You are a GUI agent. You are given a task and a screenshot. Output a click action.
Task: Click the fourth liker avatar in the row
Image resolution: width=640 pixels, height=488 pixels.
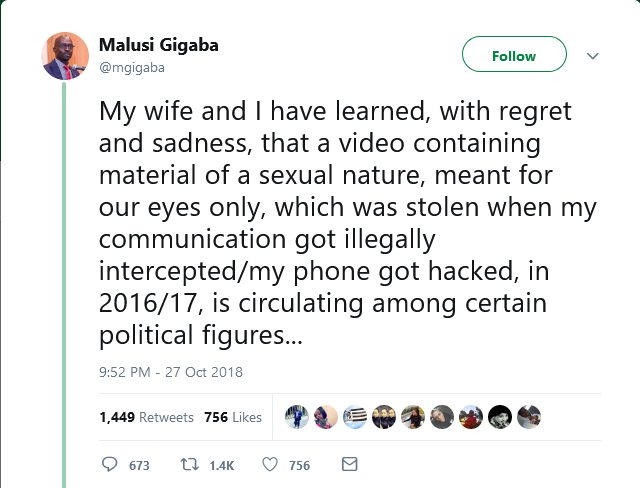pyautogui.click(x=384, y=417)
